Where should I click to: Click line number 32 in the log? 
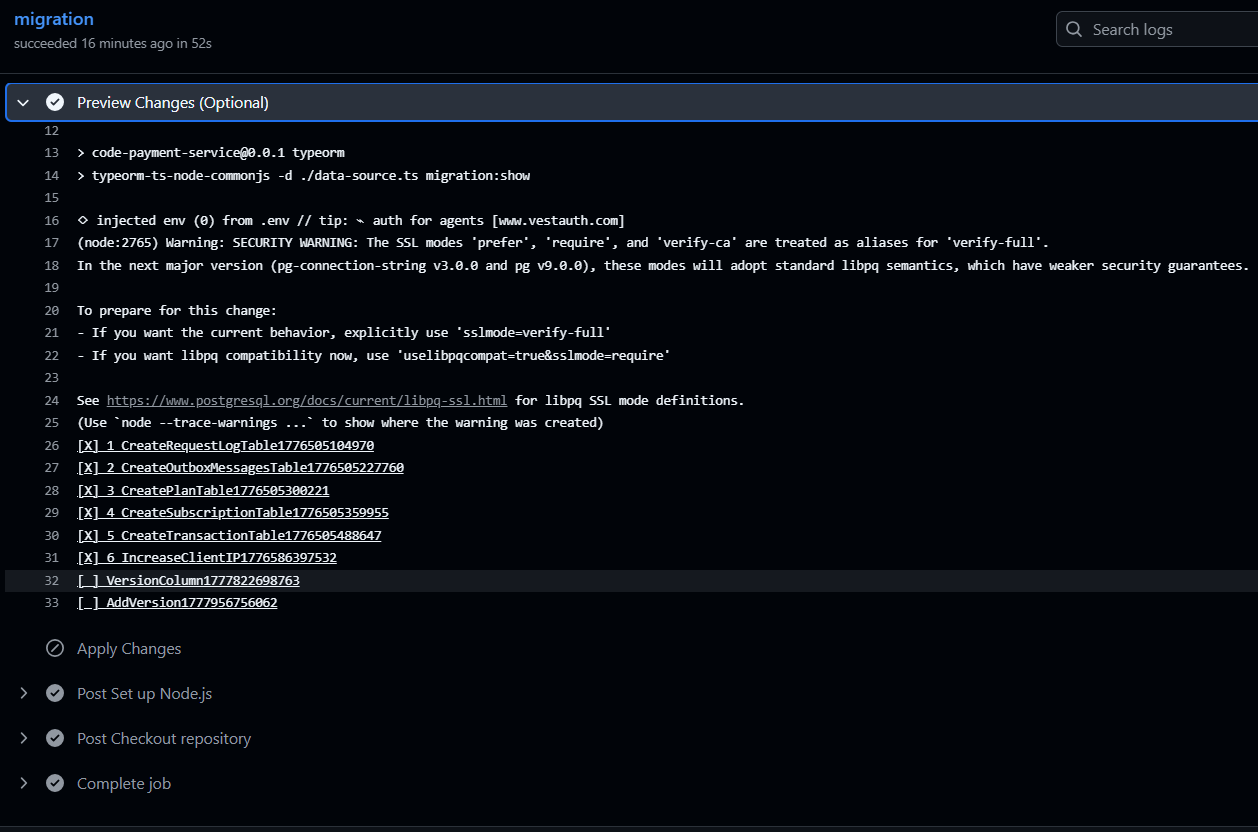click(52, 580)
